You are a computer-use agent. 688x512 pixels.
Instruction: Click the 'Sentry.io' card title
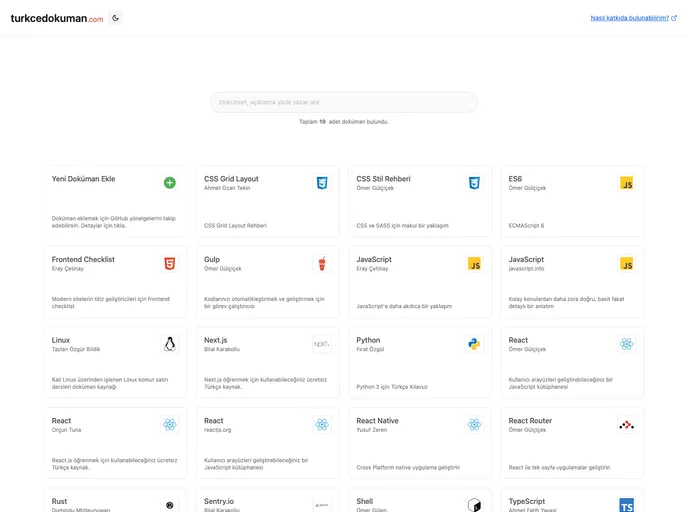click(219, 501)
